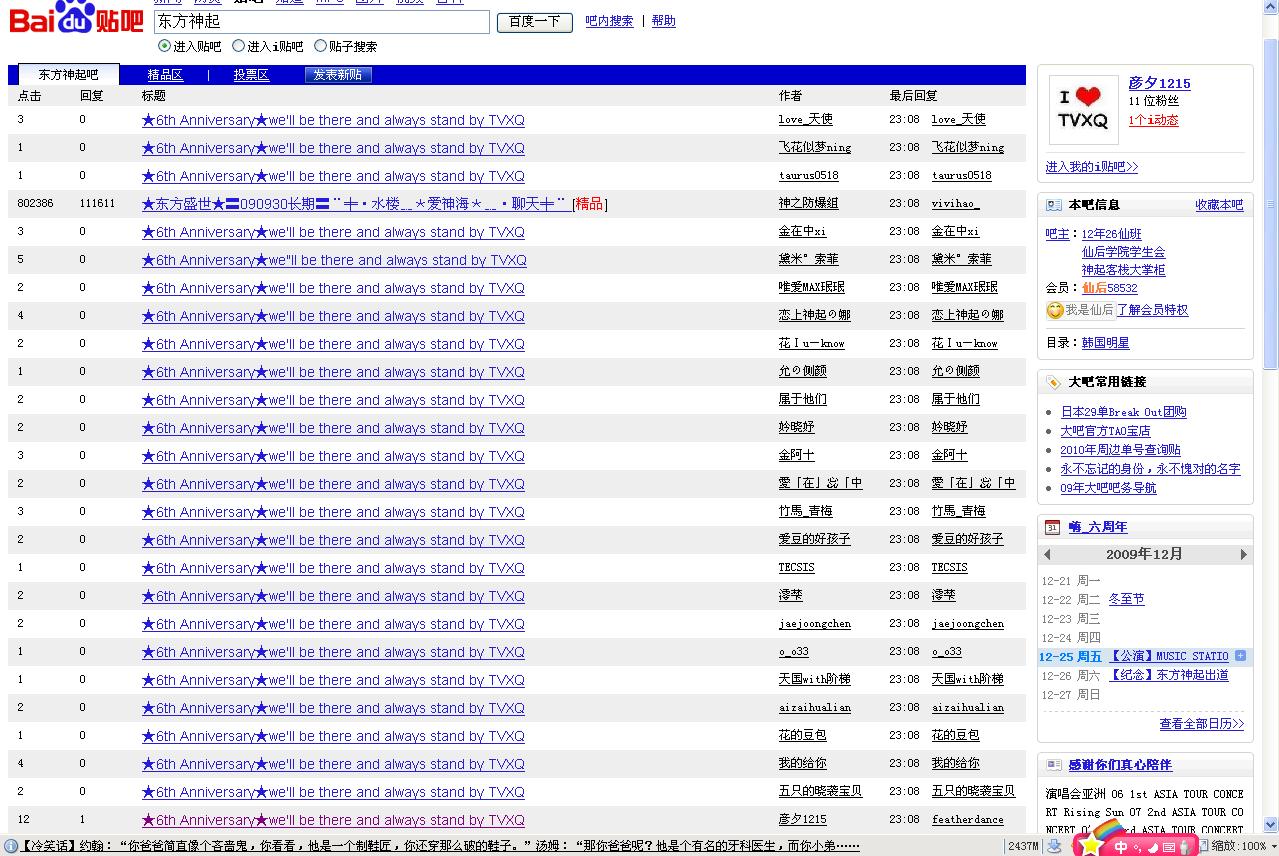This screenshot has width=1279, height=856.
Task: Switch to the 东方神起吧 tab
Action: [x=69, y=75]
